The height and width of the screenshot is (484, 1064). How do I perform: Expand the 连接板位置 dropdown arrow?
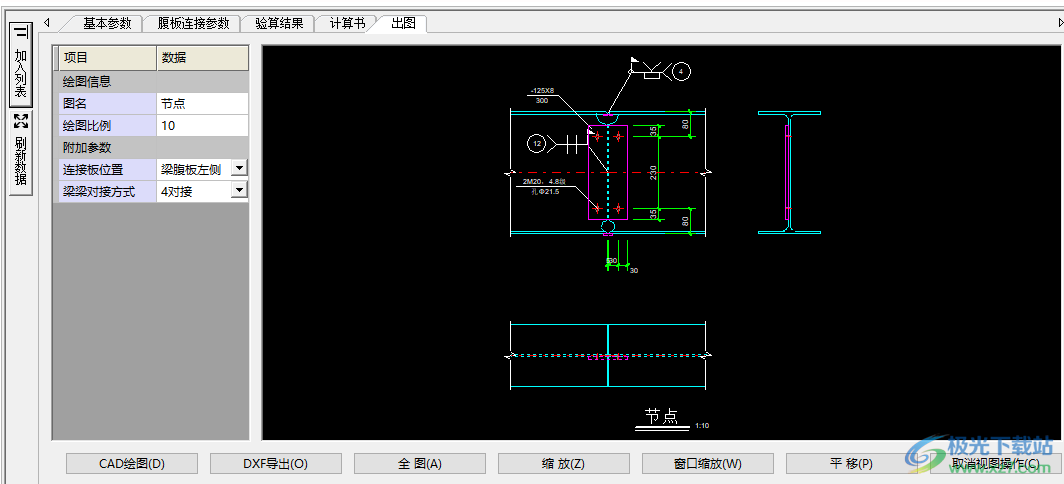[240, 168]
